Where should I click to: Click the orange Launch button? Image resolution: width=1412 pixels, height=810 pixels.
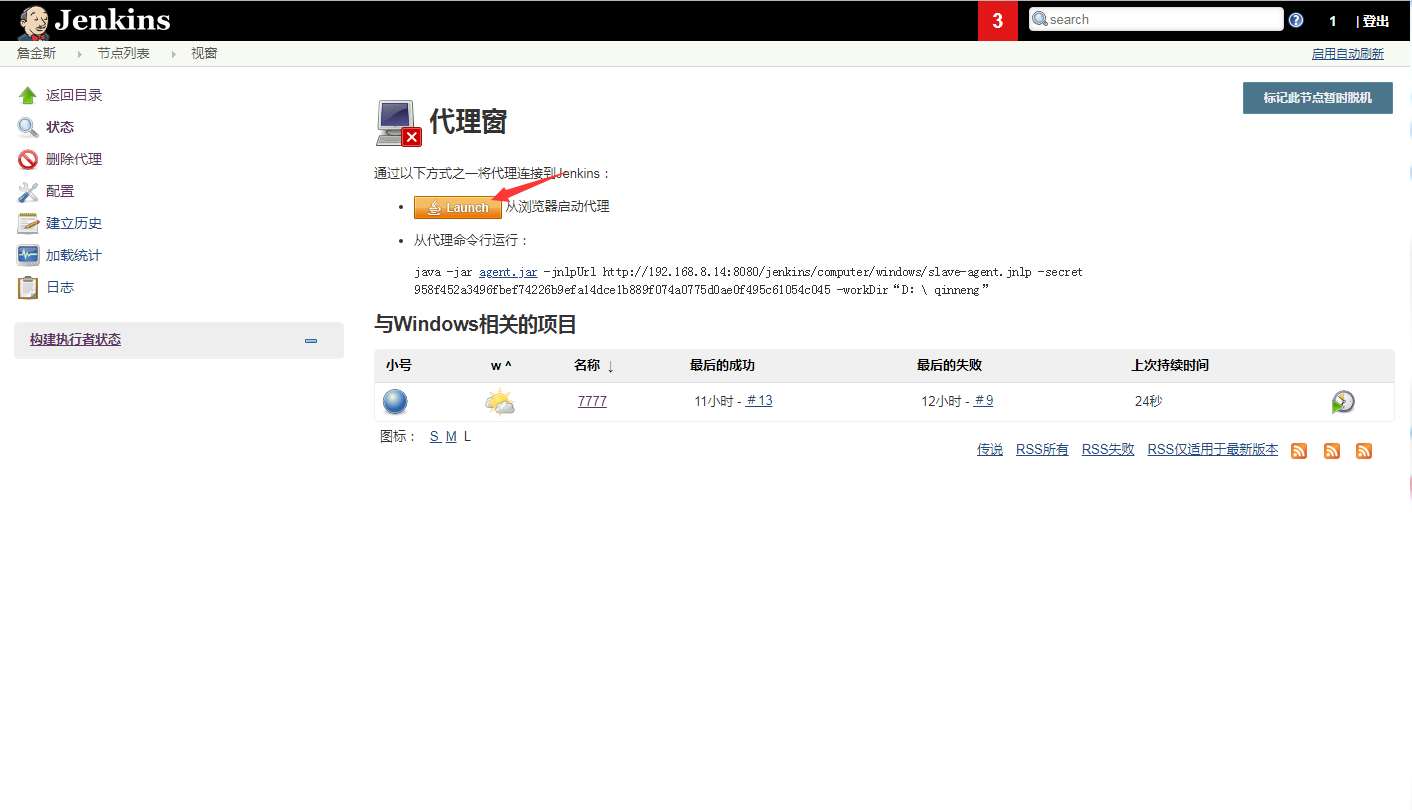click(x=458, y=208)
